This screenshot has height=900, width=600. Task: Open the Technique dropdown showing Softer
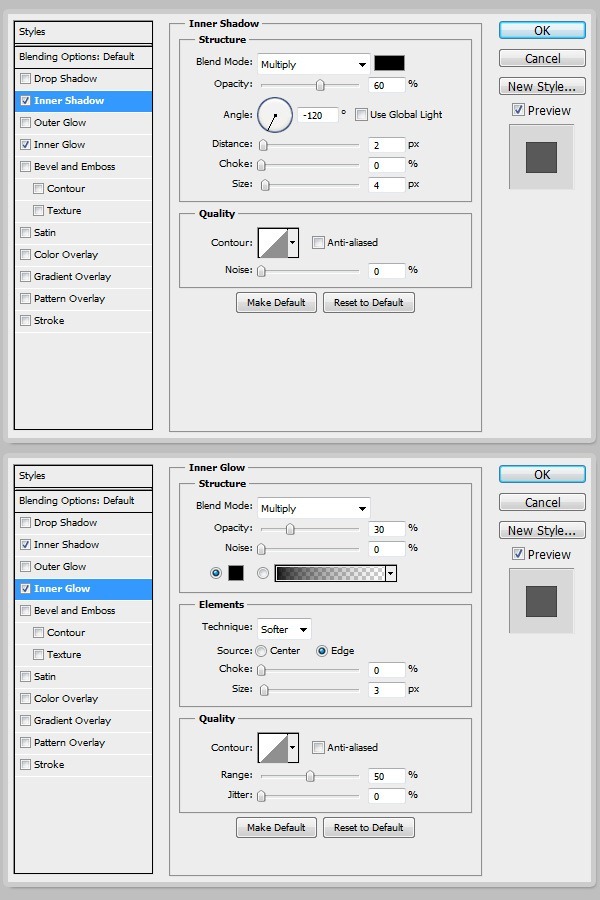(x=284, y=629)
